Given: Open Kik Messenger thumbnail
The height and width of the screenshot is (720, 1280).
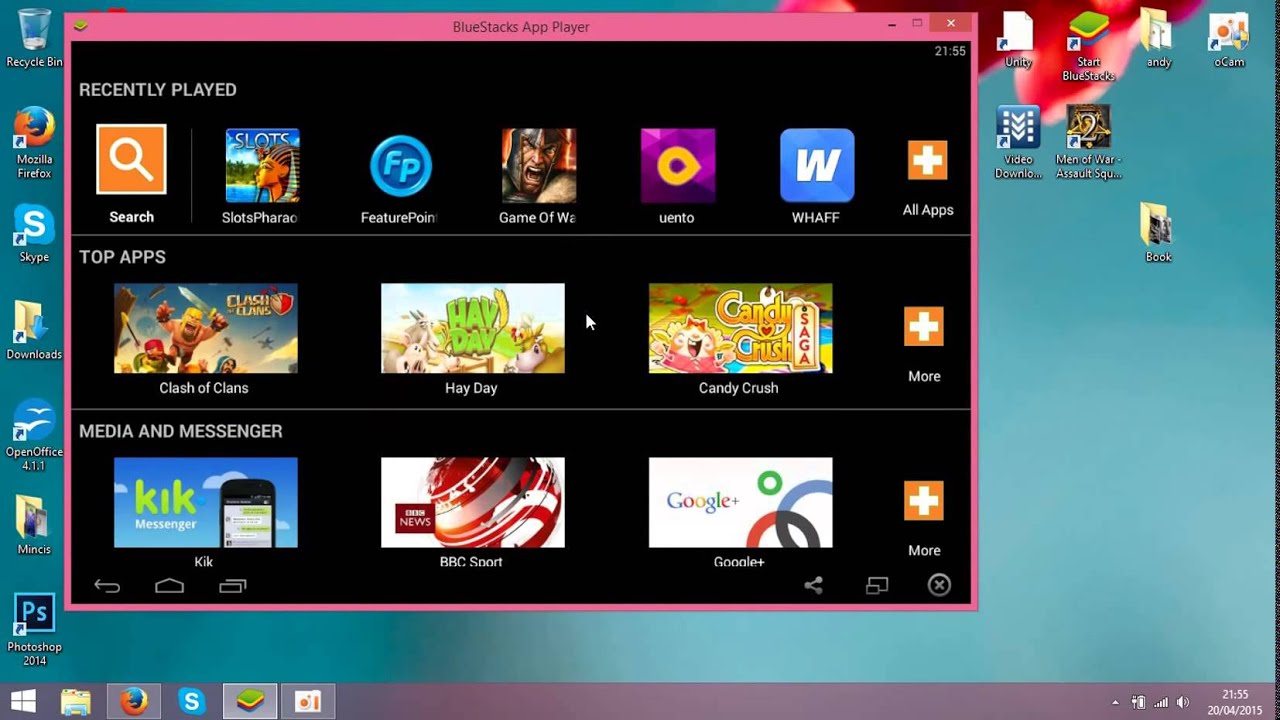Looking at the screenshot, I should point(205,502).
